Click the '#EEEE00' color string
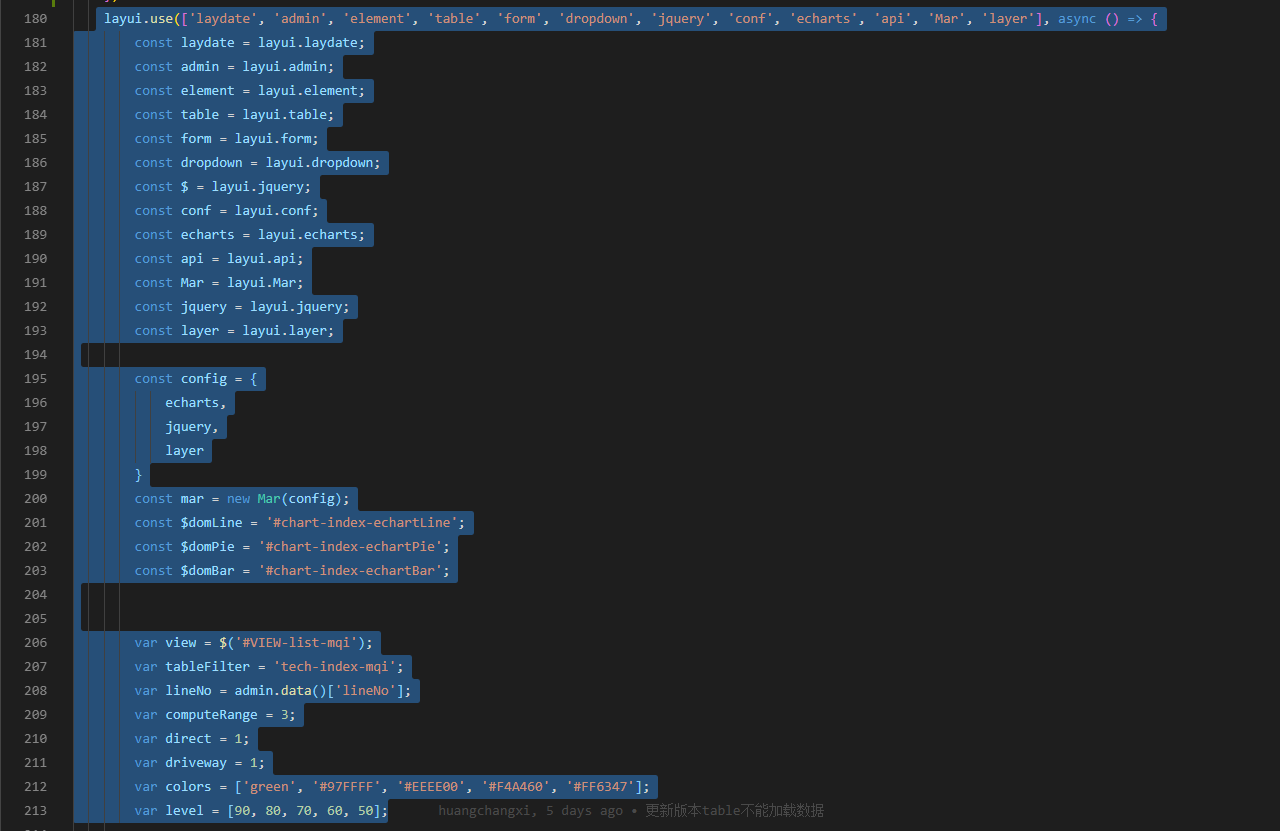Image resolution: width=1280 pixels, height=831 pixels. [431, 787]
